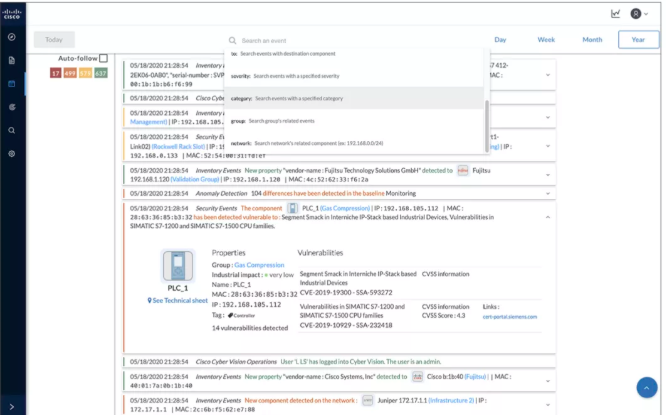Click the PLC_1 device icon in properties
Screen dimensions: 666x419
177,266
